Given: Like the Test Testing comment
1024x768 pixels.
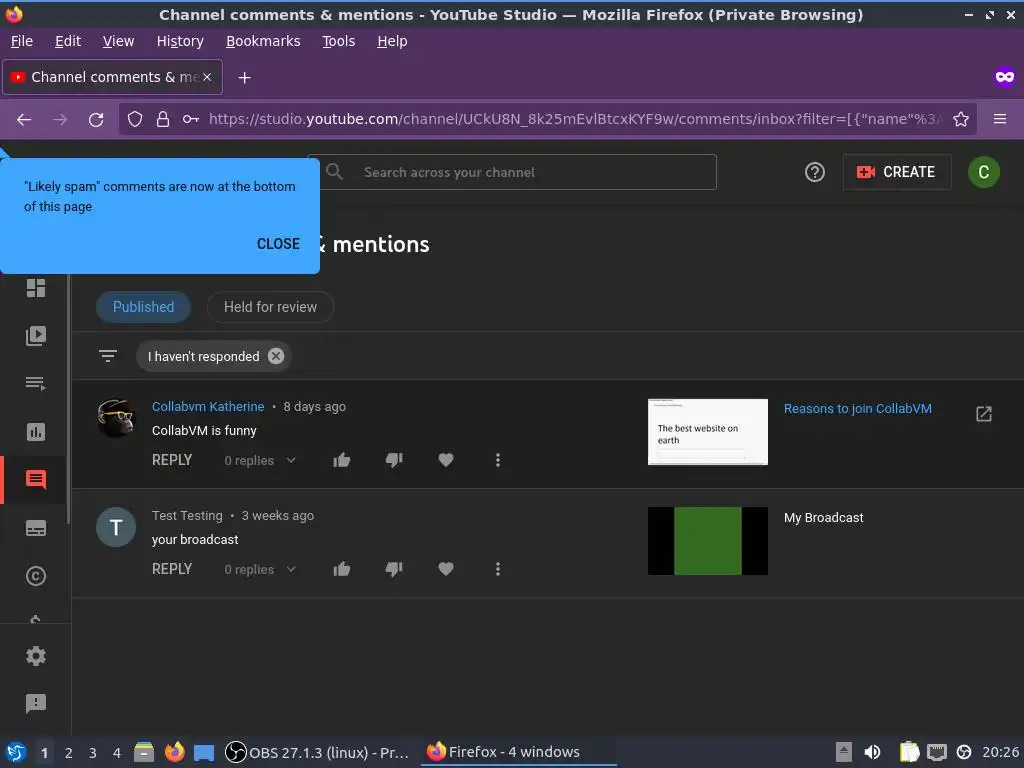Looking at the screenshot, I should click(x=342, y=569).
